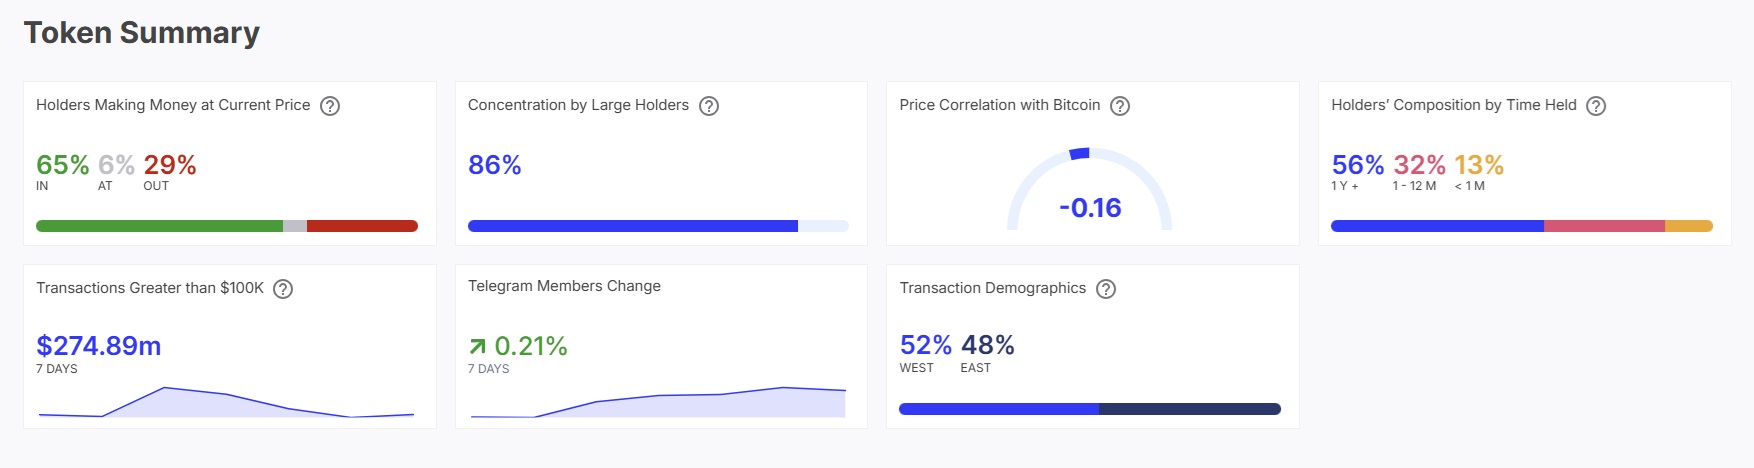Click the Transactions Greater than $100K sparkline chart
1754x468 pixels.
click(226, 402)
